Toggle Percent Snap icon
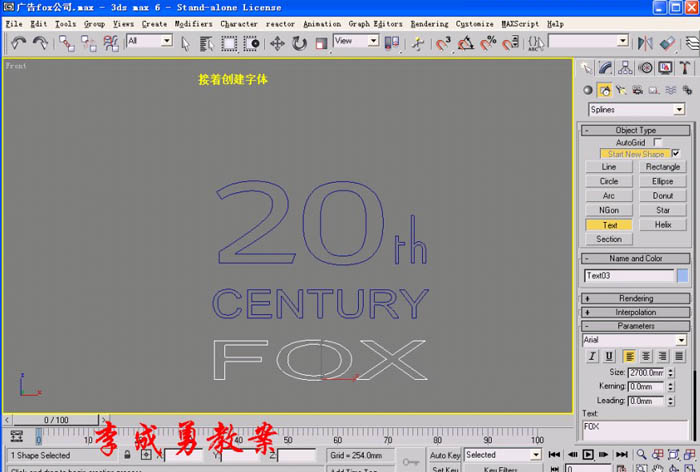Viewport: 700px width, 472px height. [x=488, y=44]
